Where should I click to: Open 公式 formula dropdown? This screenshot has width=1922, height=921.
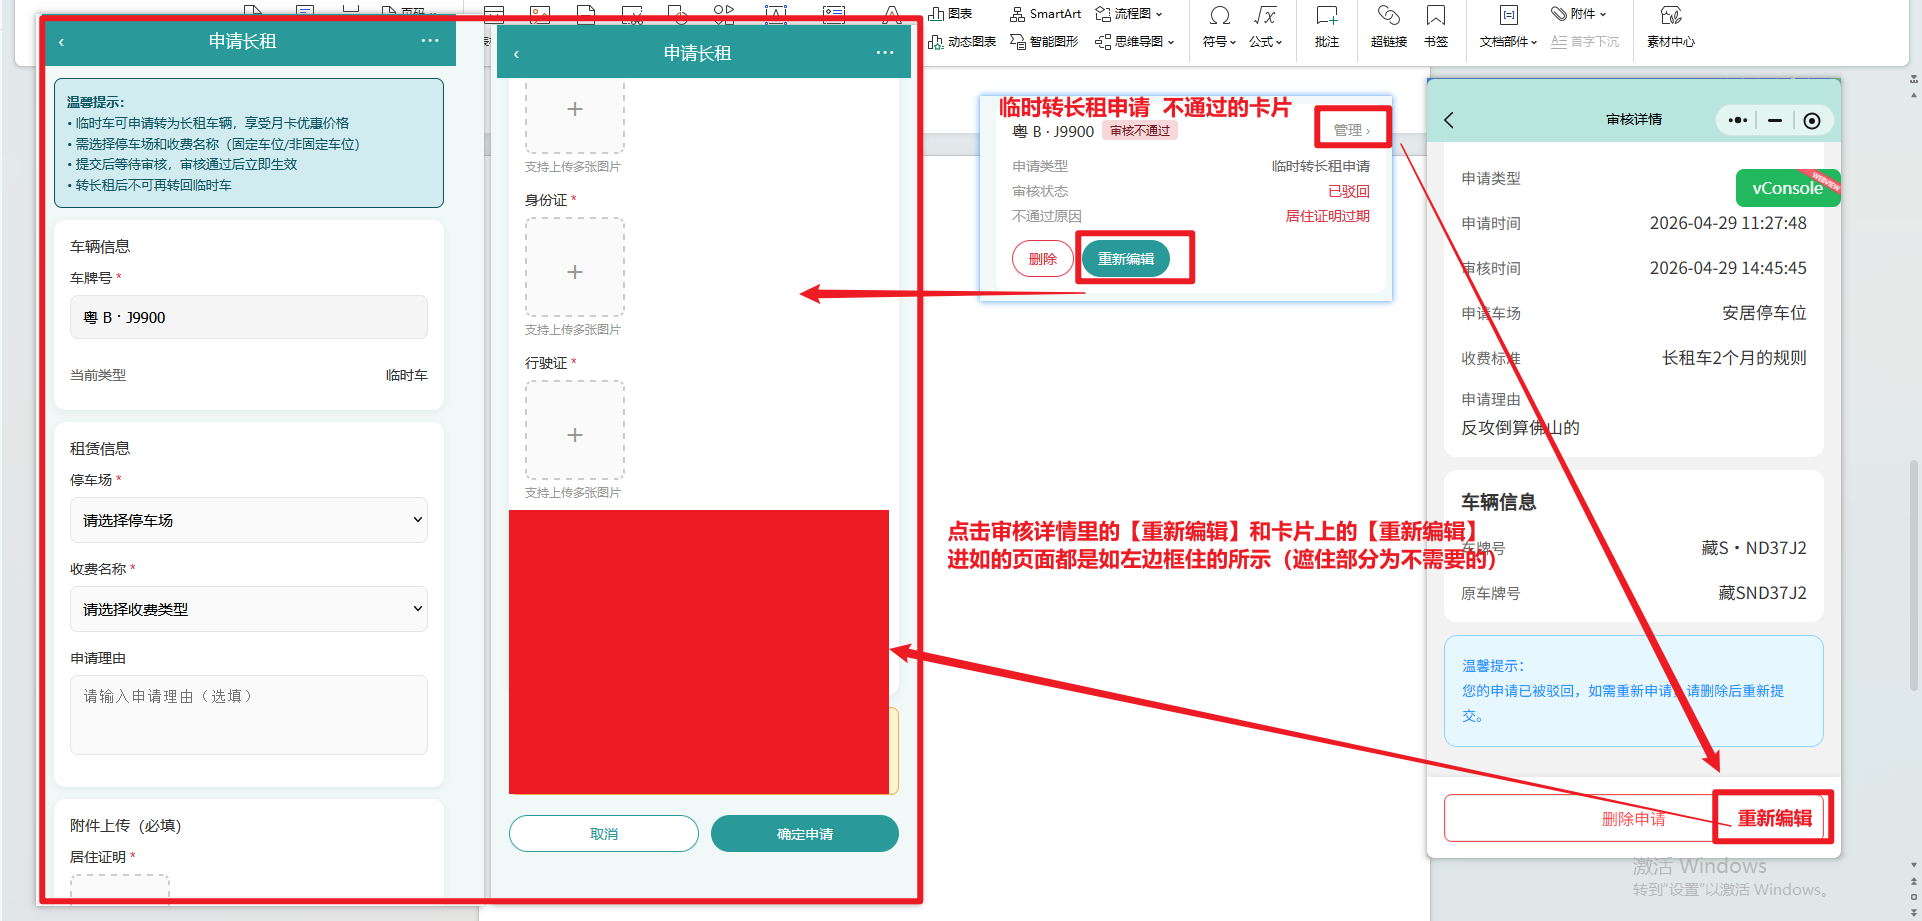point(1265,27)
